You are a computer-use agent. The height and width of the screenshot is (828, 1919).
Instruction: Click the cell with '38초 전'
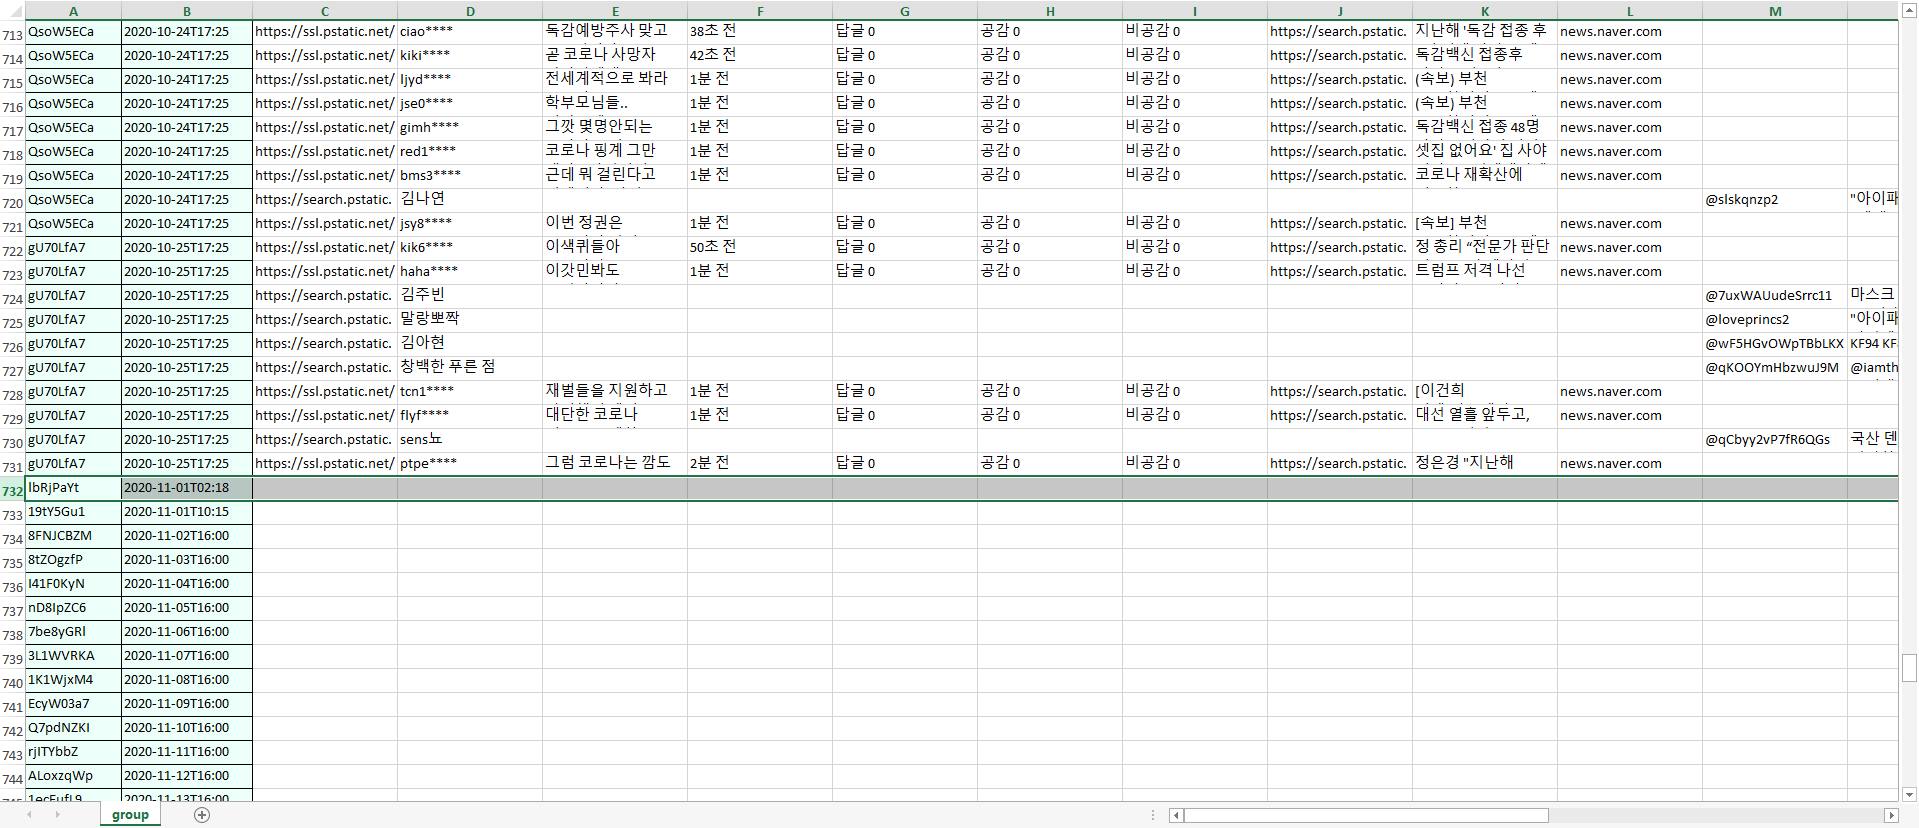tap(759, 32)
